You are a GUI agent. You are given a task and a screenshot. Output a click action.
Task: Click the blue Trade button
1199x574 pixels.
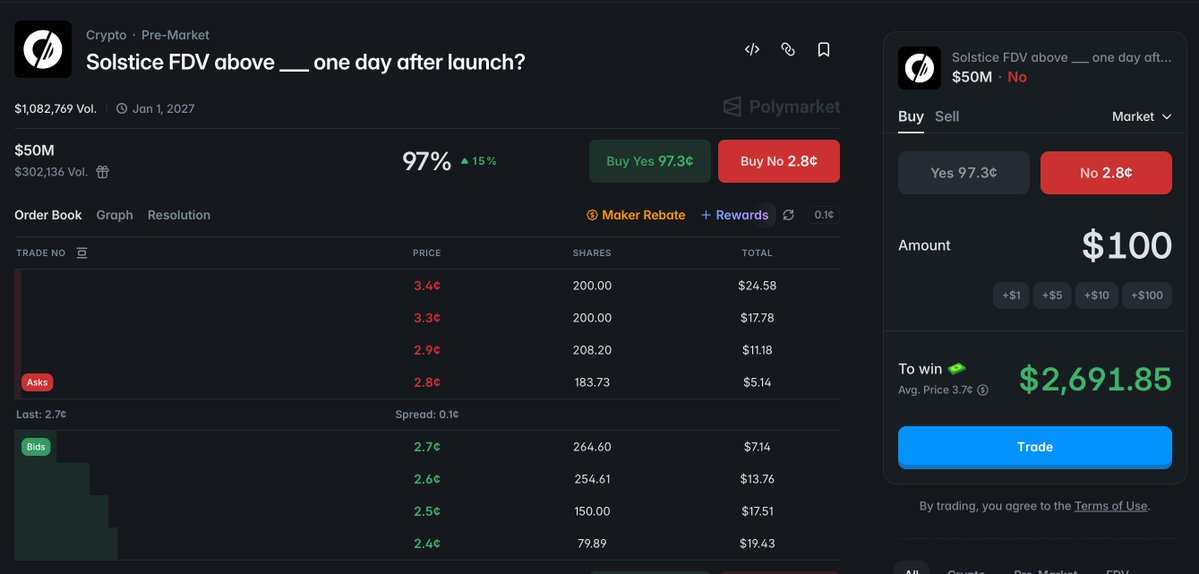pos(1035,447)
